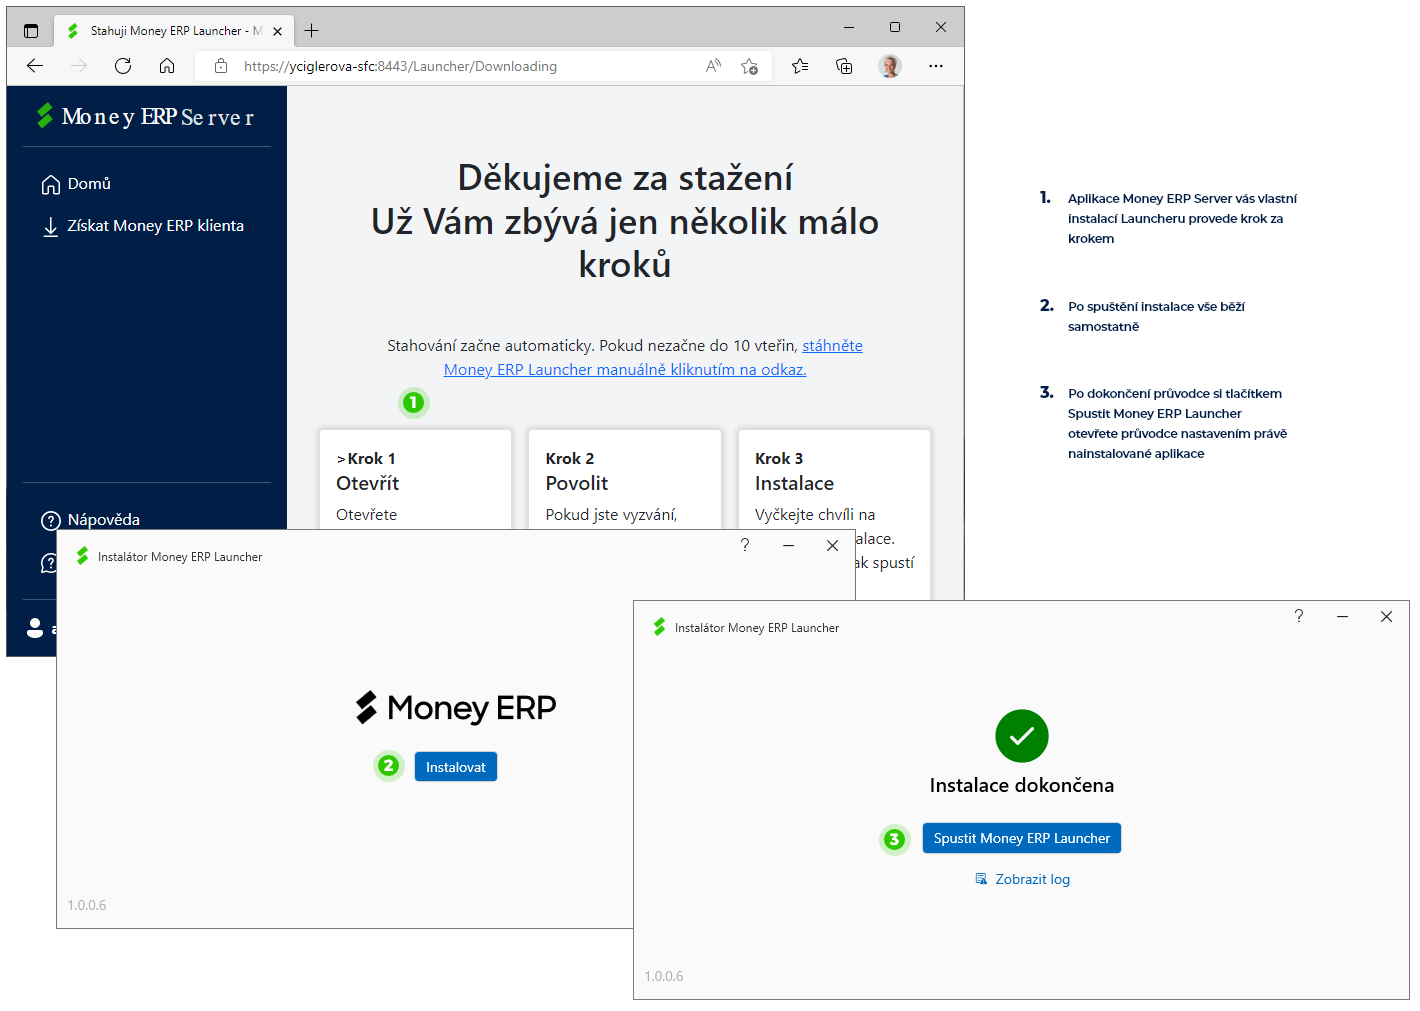Minimize the Instalace dokončena installer window

(x=1343, y=616)
